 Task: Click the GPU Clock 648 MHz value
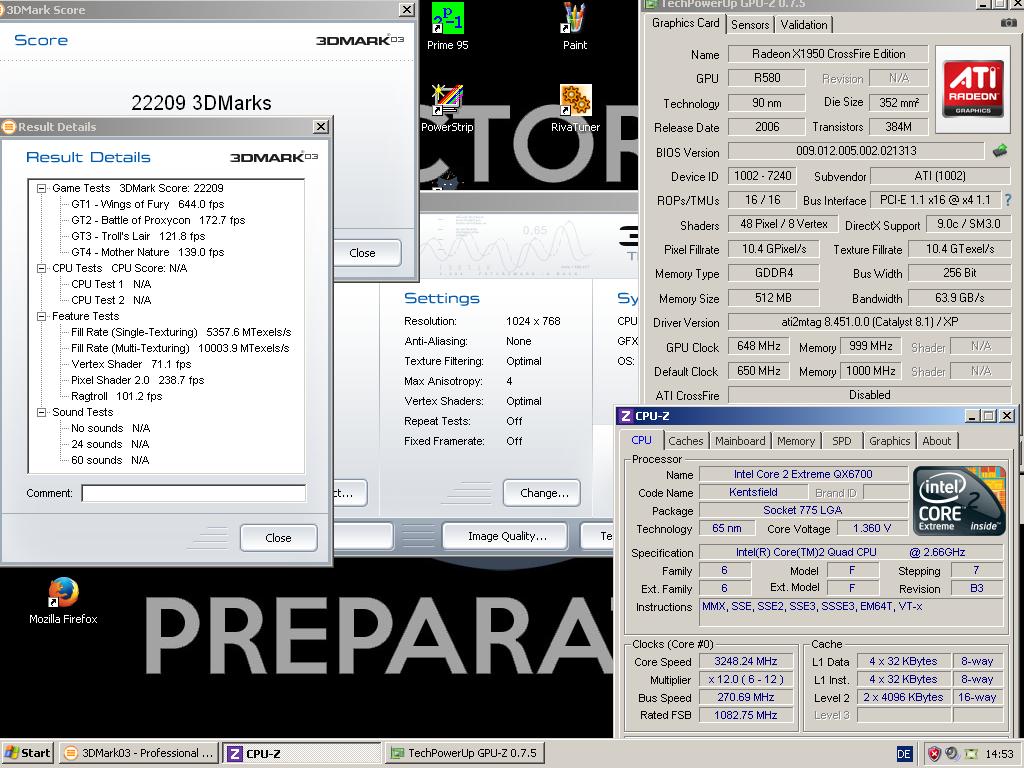[x=758, y=346]
